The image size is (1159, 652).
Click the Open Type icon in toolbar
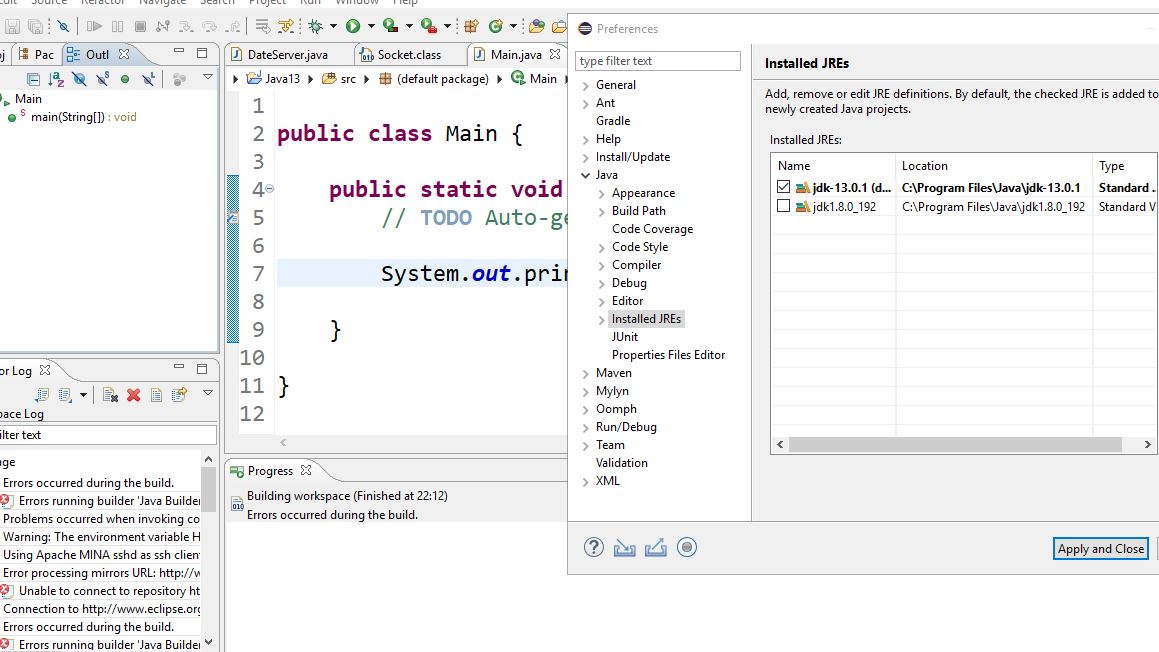537,27
